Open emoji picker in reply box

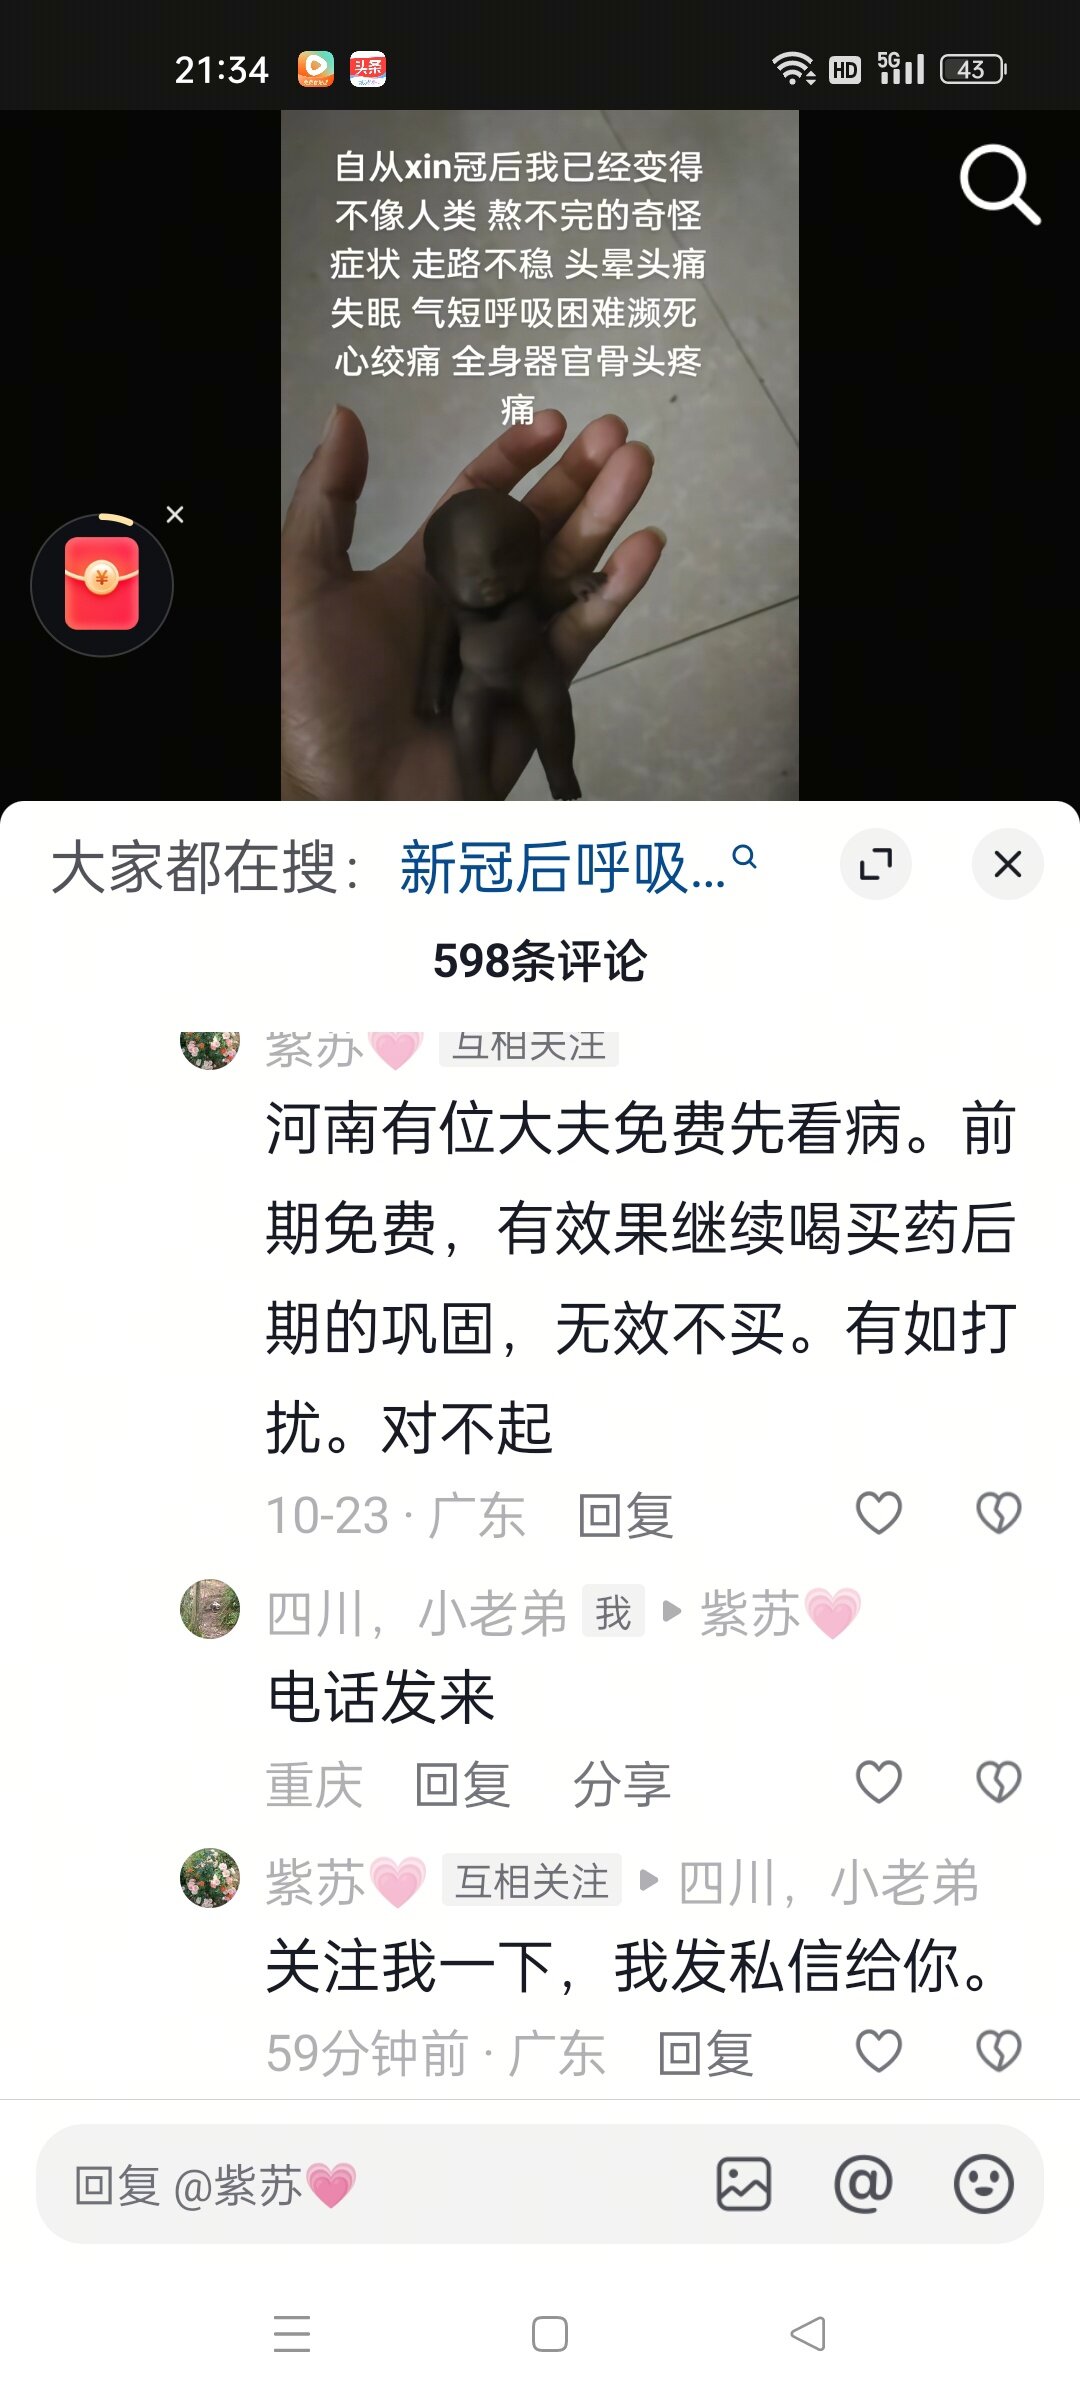(984, 2184)
